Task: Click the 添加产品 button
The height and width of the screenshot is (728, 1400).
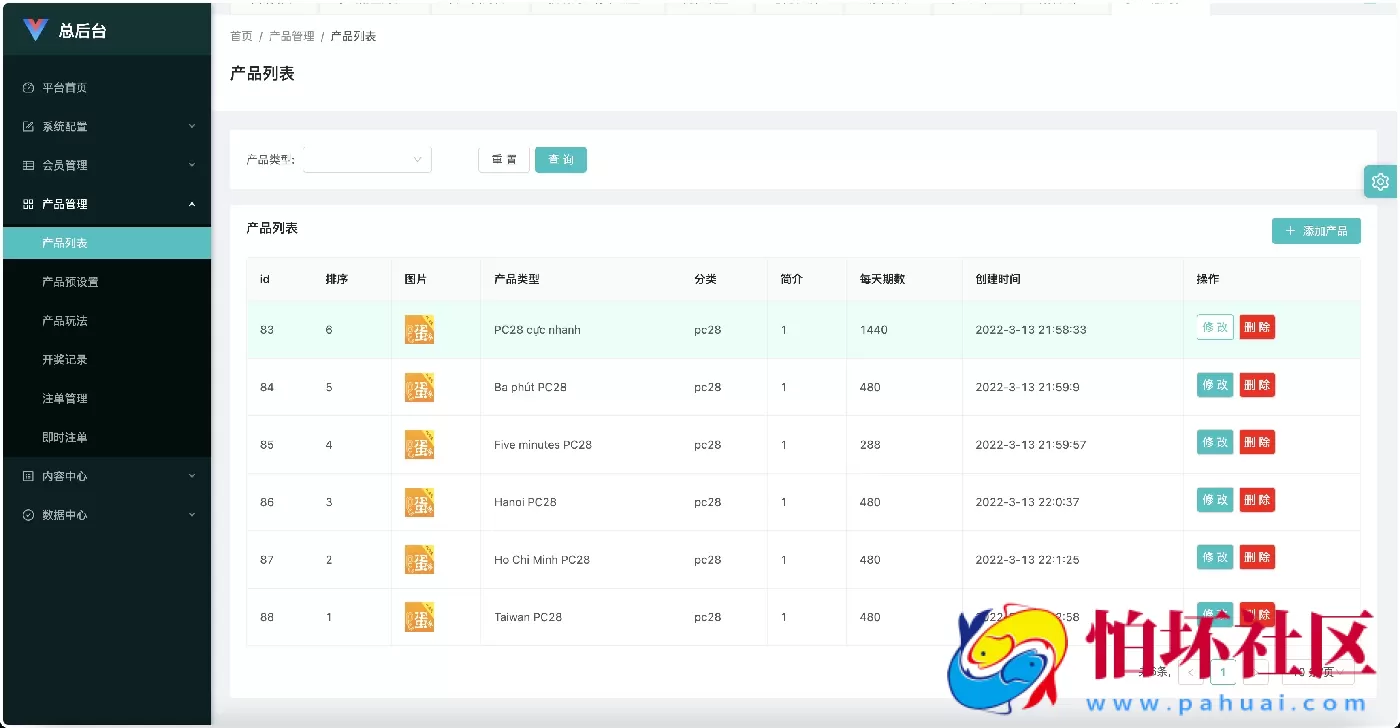Action: click(1316, 231)
